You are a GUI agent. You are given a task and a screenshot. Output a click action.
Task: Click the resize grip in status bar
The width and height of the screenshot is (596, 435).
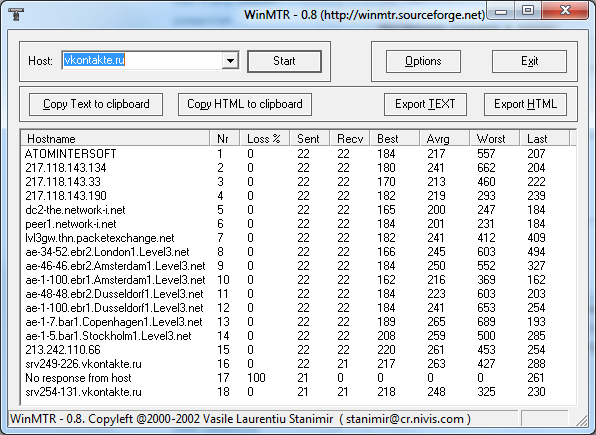(x=582, y=420)
